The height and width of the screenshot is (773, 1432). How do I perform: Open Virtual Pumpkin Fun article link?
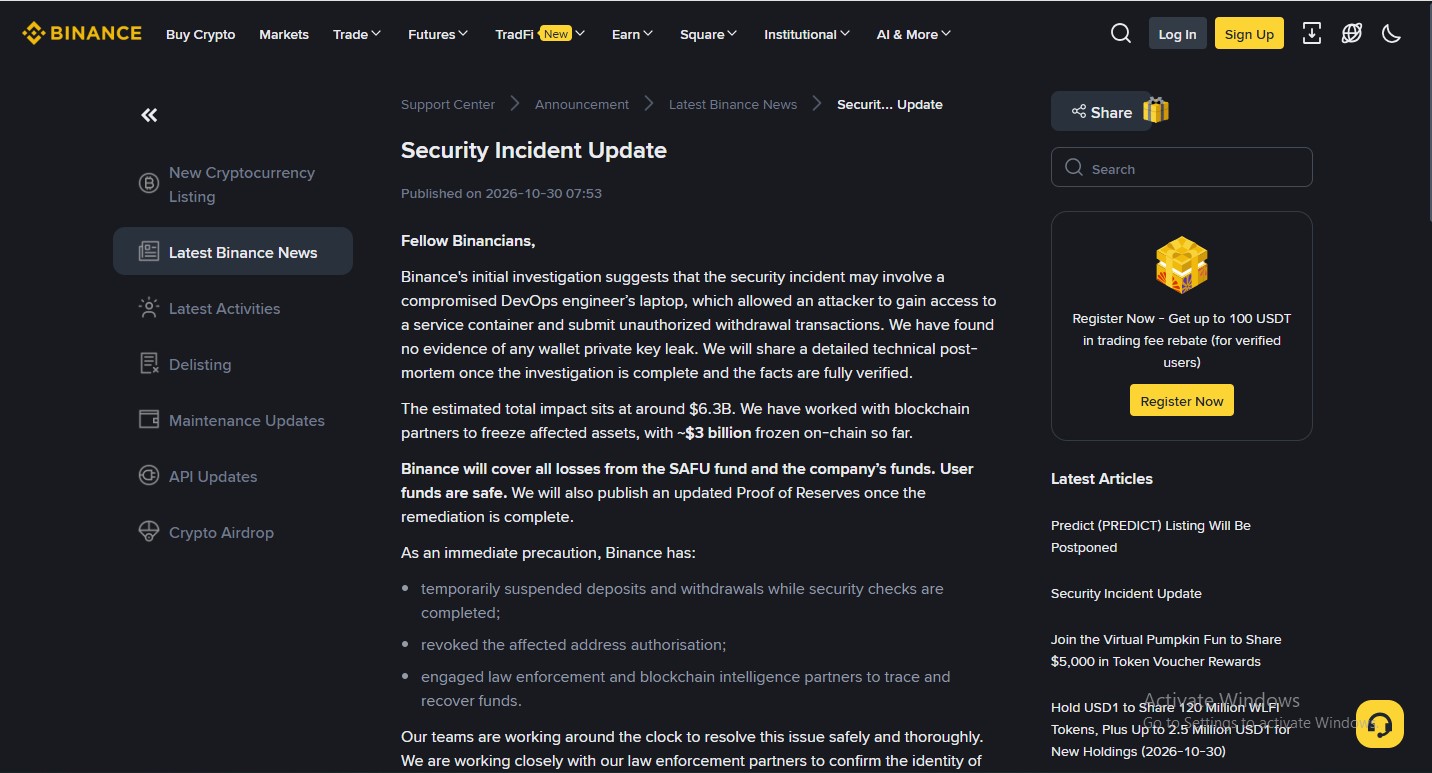coord(1166,650)
